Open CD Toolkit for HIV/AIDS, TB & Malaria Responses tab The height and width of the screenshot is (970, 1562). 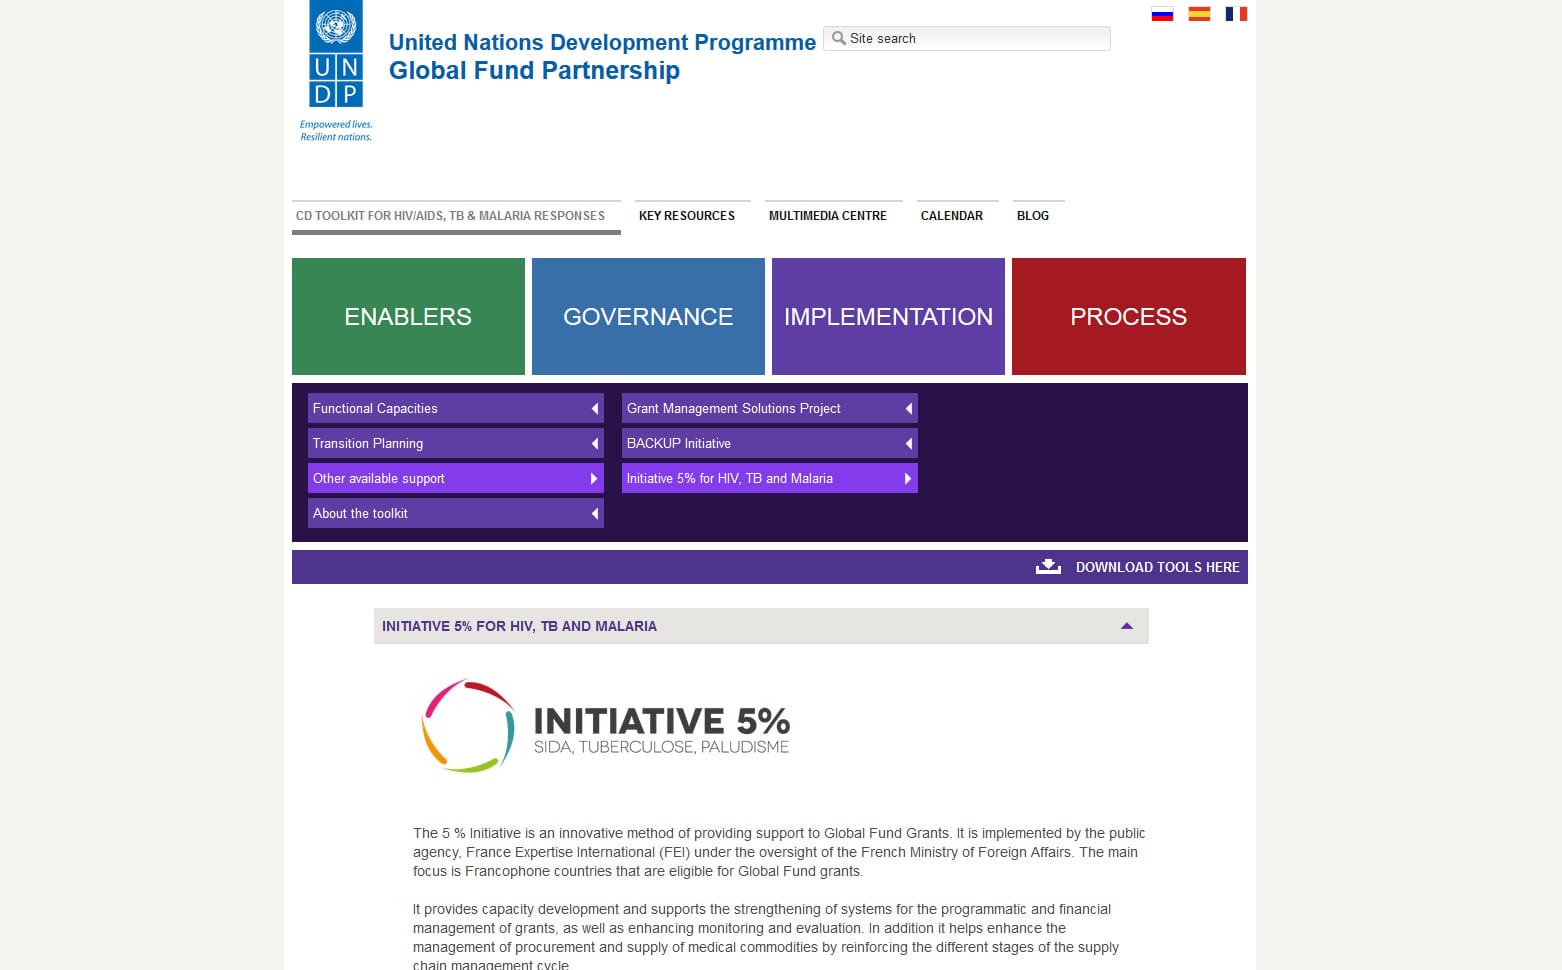click(456, 216)
